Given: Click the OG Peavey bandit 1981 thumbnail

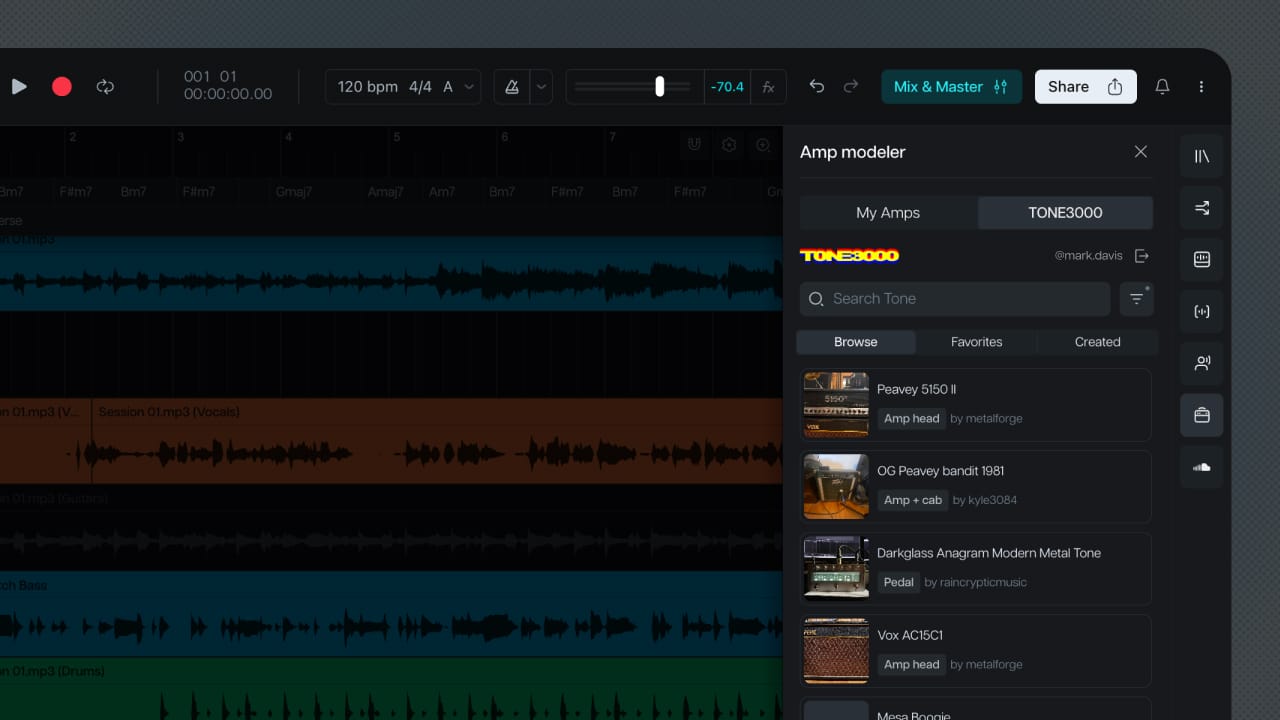Looking at the screenshot, I should 836,486.
